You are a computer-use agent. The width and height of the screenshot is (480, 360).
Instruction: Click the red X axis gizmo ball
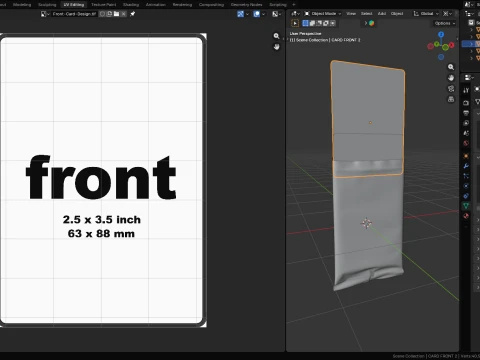point(451,45)
